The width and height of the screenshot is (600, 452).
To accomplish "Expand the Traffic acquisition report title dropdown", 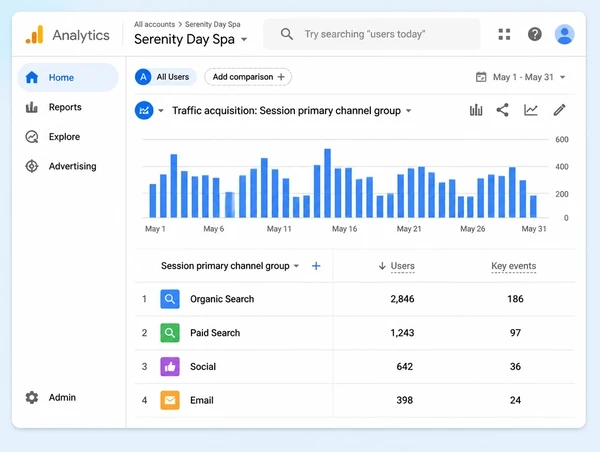I will (x=409, y=111).
